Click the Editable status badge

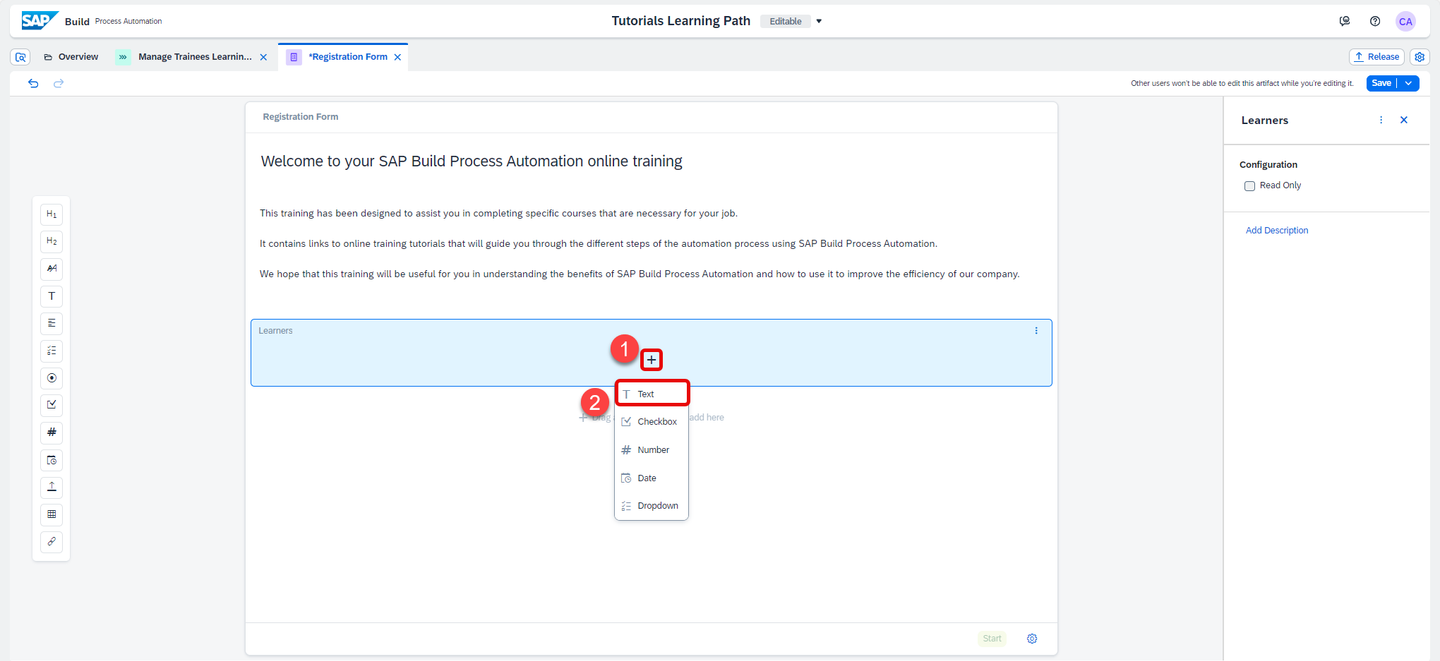(786, 21)
